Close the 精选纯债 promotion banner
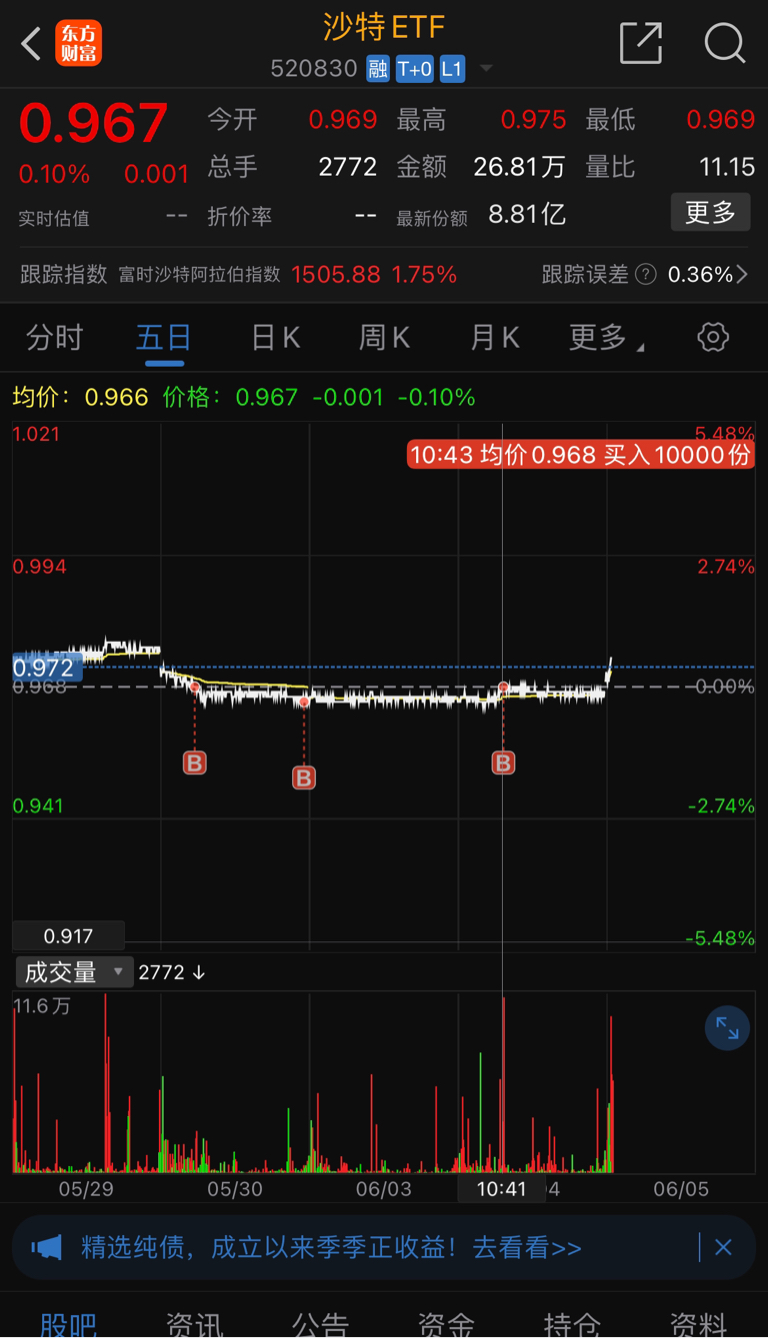This screenshot has width=768, height=1338. click(x=723, y=1247)
